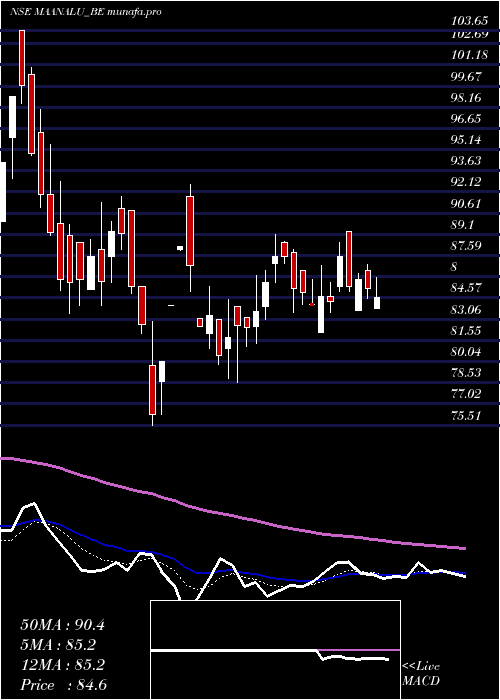Click the 98.16 price level label
This screenshot has height=700, width=500.
tap(466, 98)
